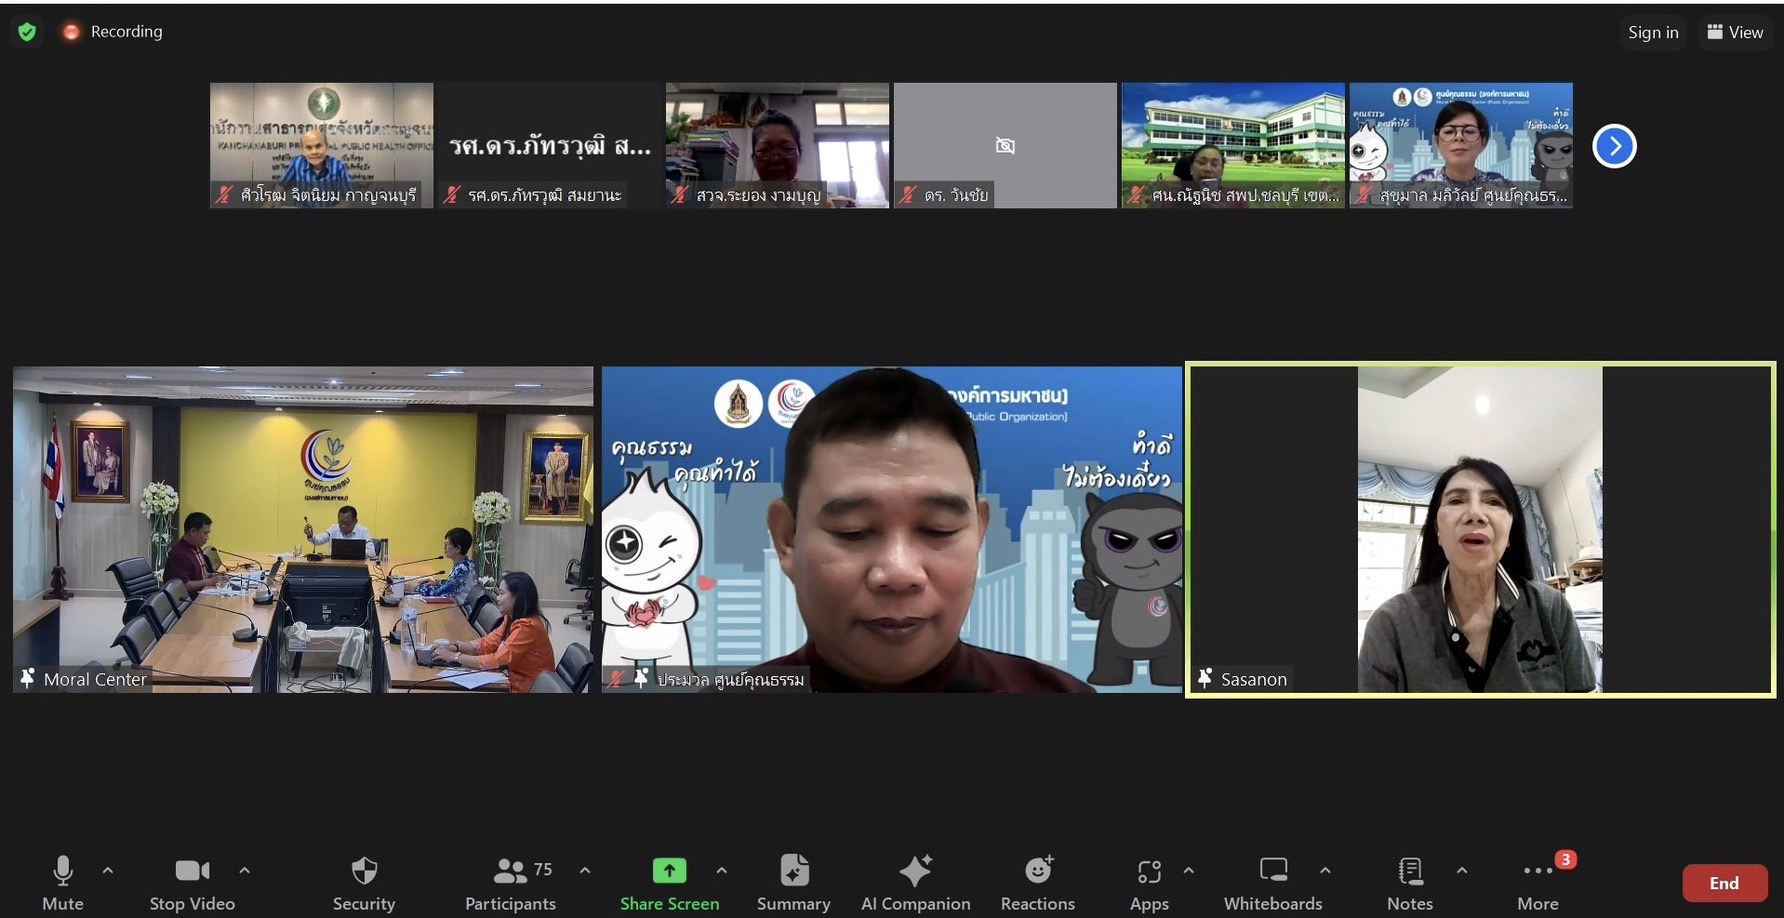Click the pin icon on ประมวล ศูนย์คุณธรรม tile
This screenshot has height=918, width=1784.
(x=641, y=678)
